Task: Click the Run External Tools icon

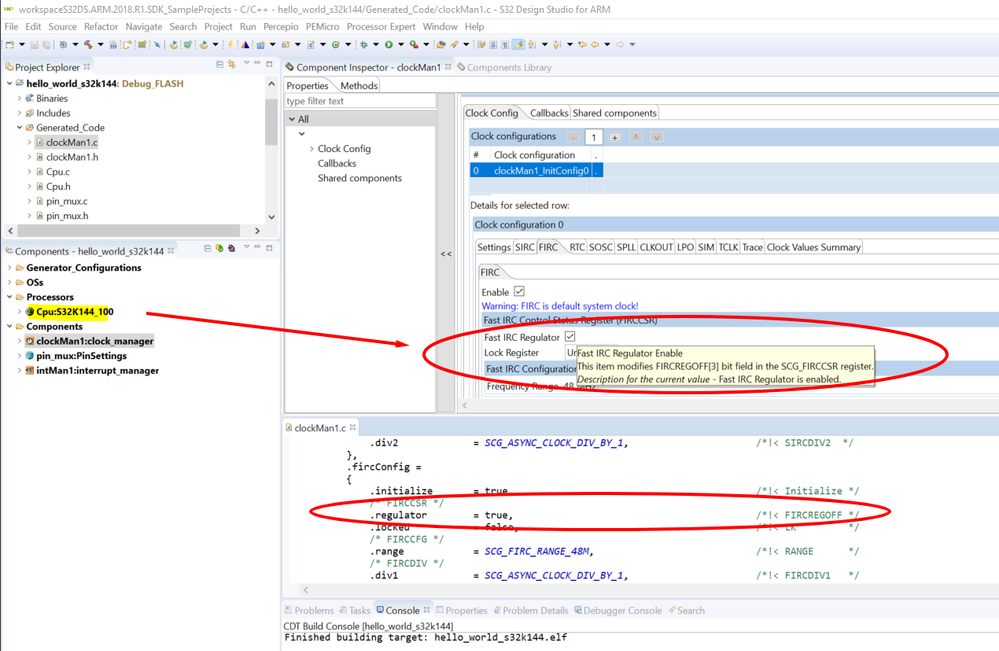Action: click(414, 45)
